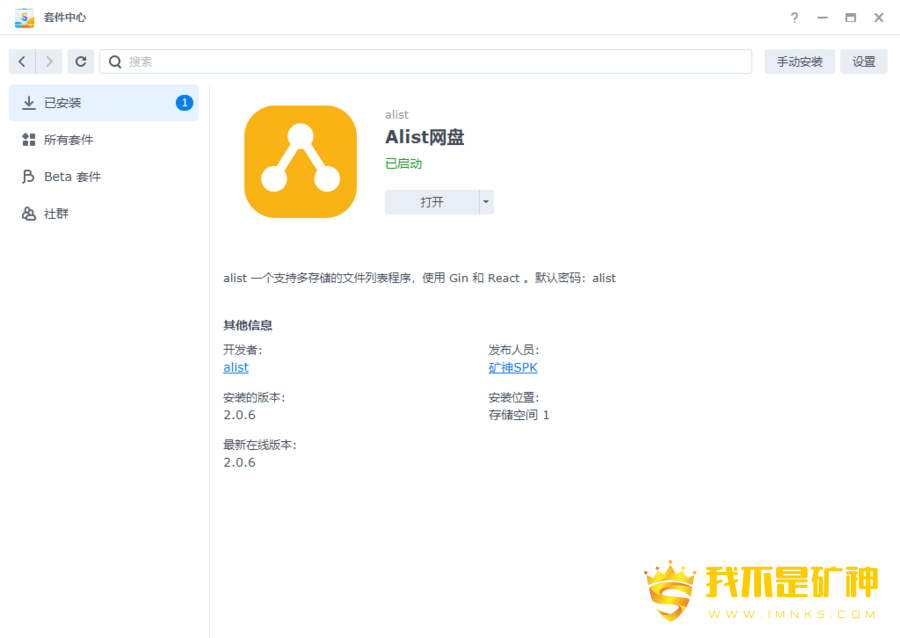The width and height of the screenshot is (900, 638).
Task: Open 设置 settings
Action: (x=864, y=61)
